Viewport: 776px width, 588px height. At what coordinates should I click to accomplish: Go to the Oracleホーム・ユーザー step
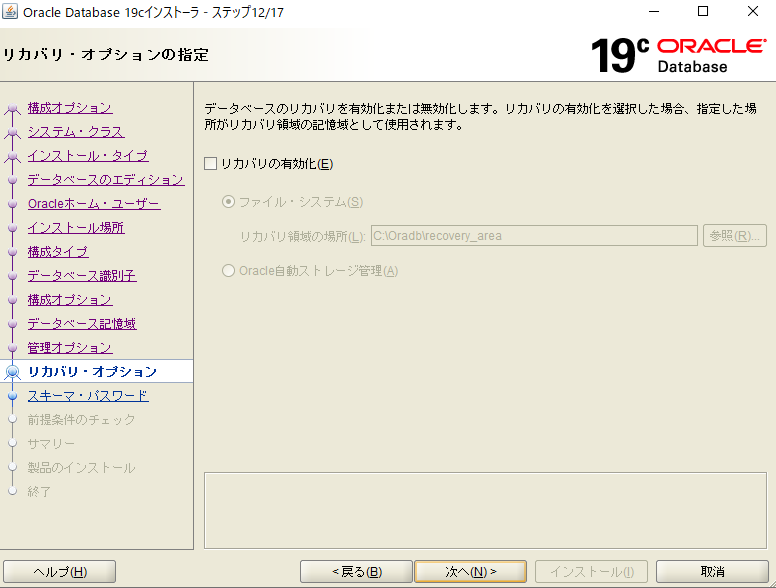point(94,204)
